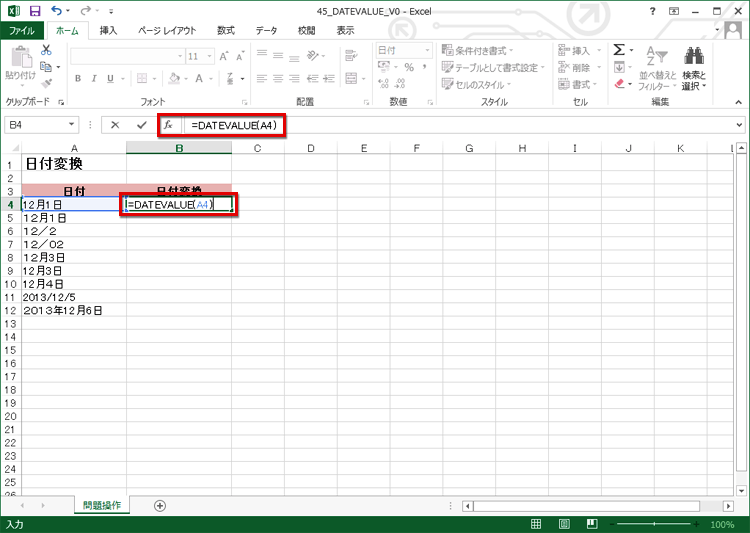Open Sort and Filter menu

tap(657, 67)
